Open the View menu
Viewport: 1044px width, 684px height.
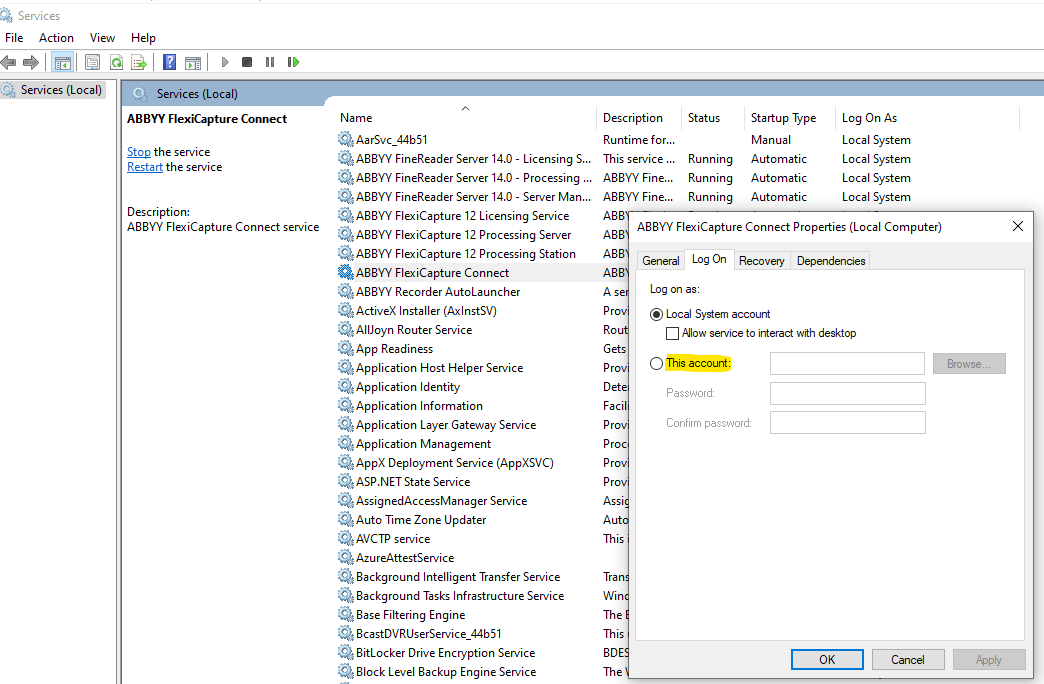click(x=102, y=38)
